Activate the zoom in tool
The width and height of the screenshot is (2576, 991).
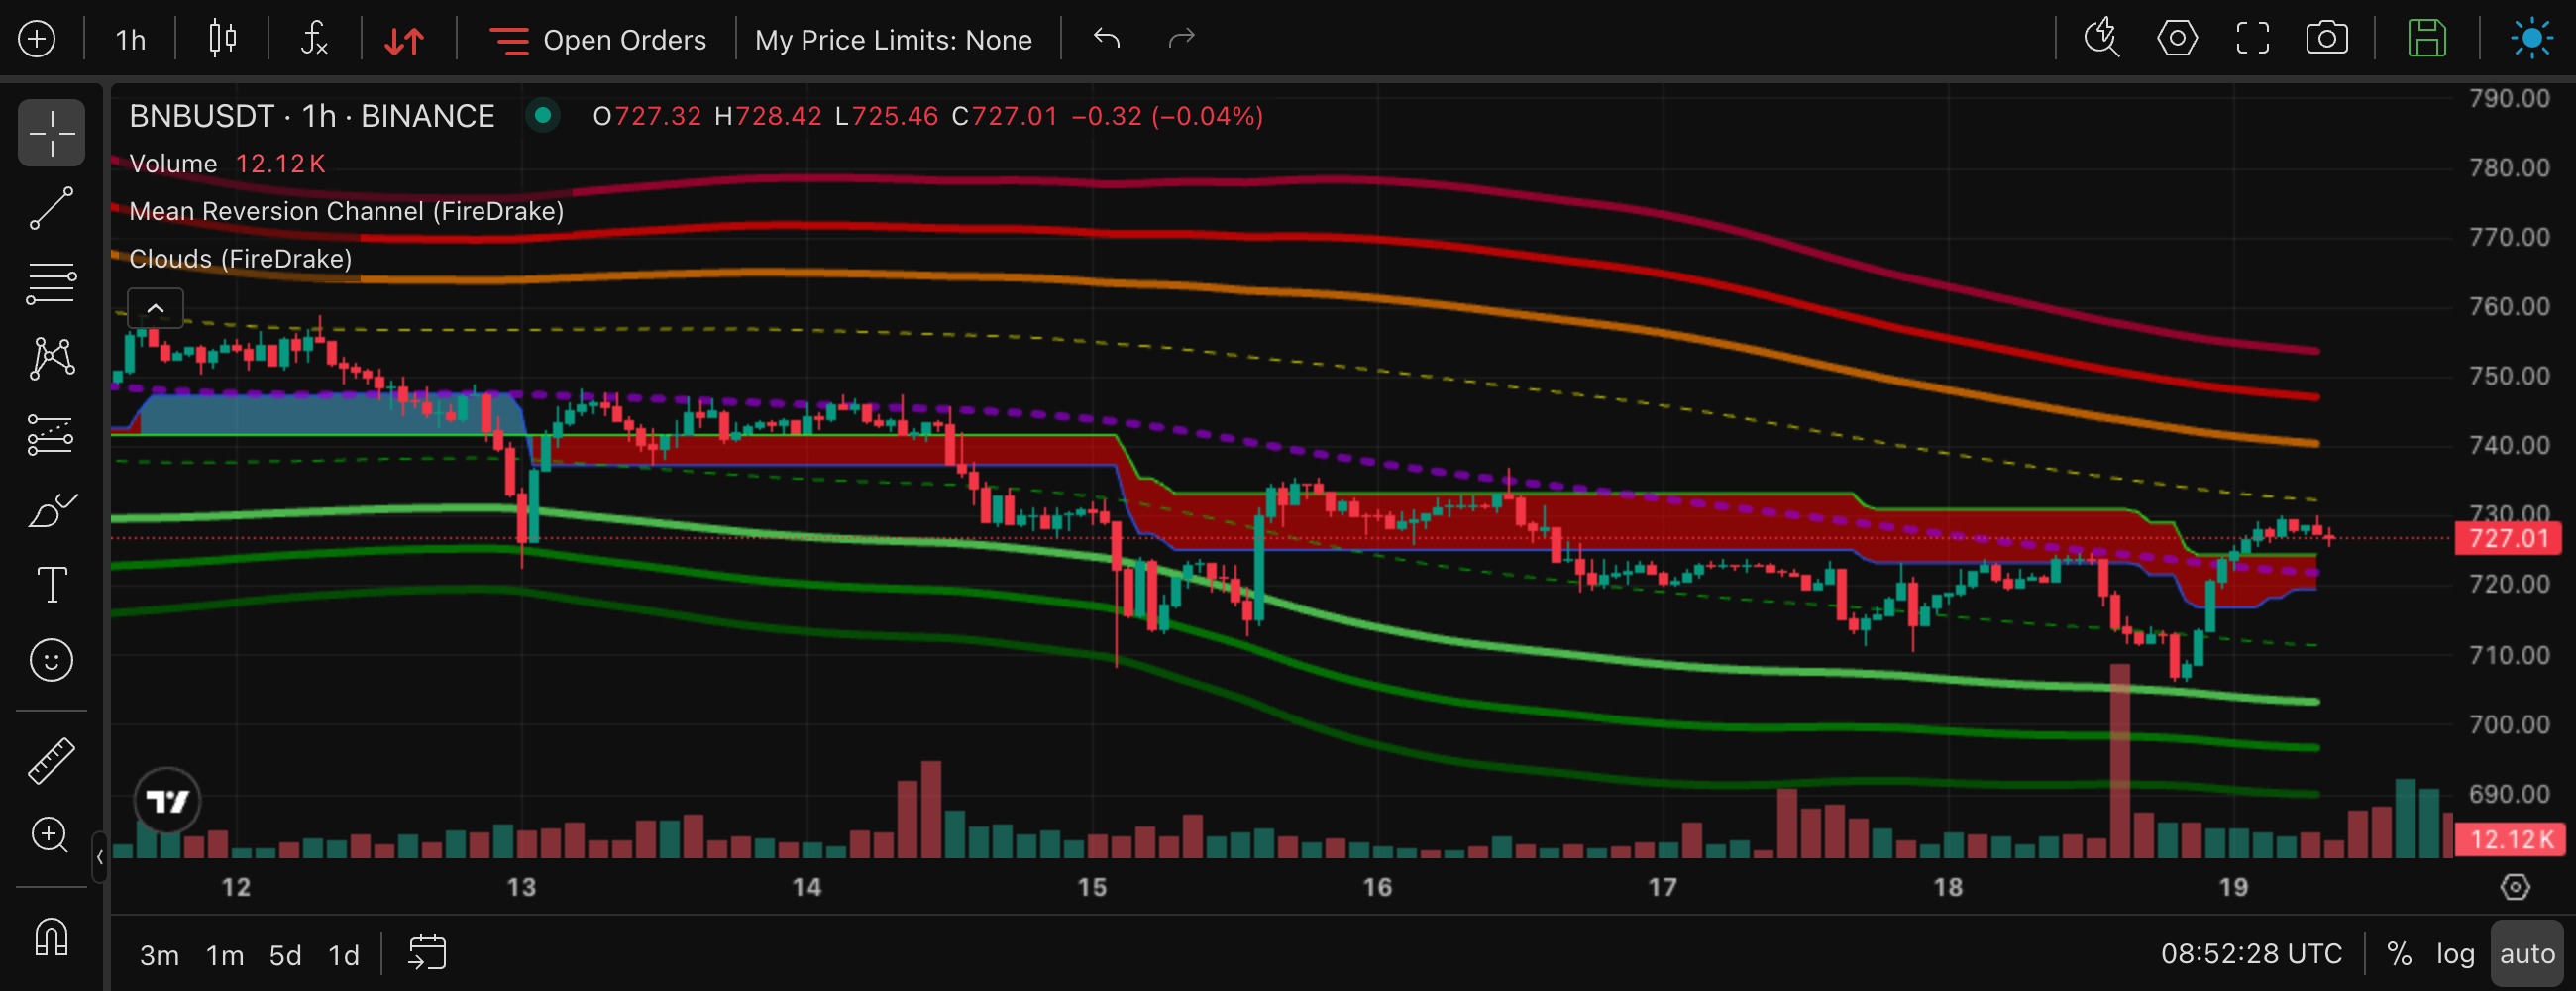point(51,835)
